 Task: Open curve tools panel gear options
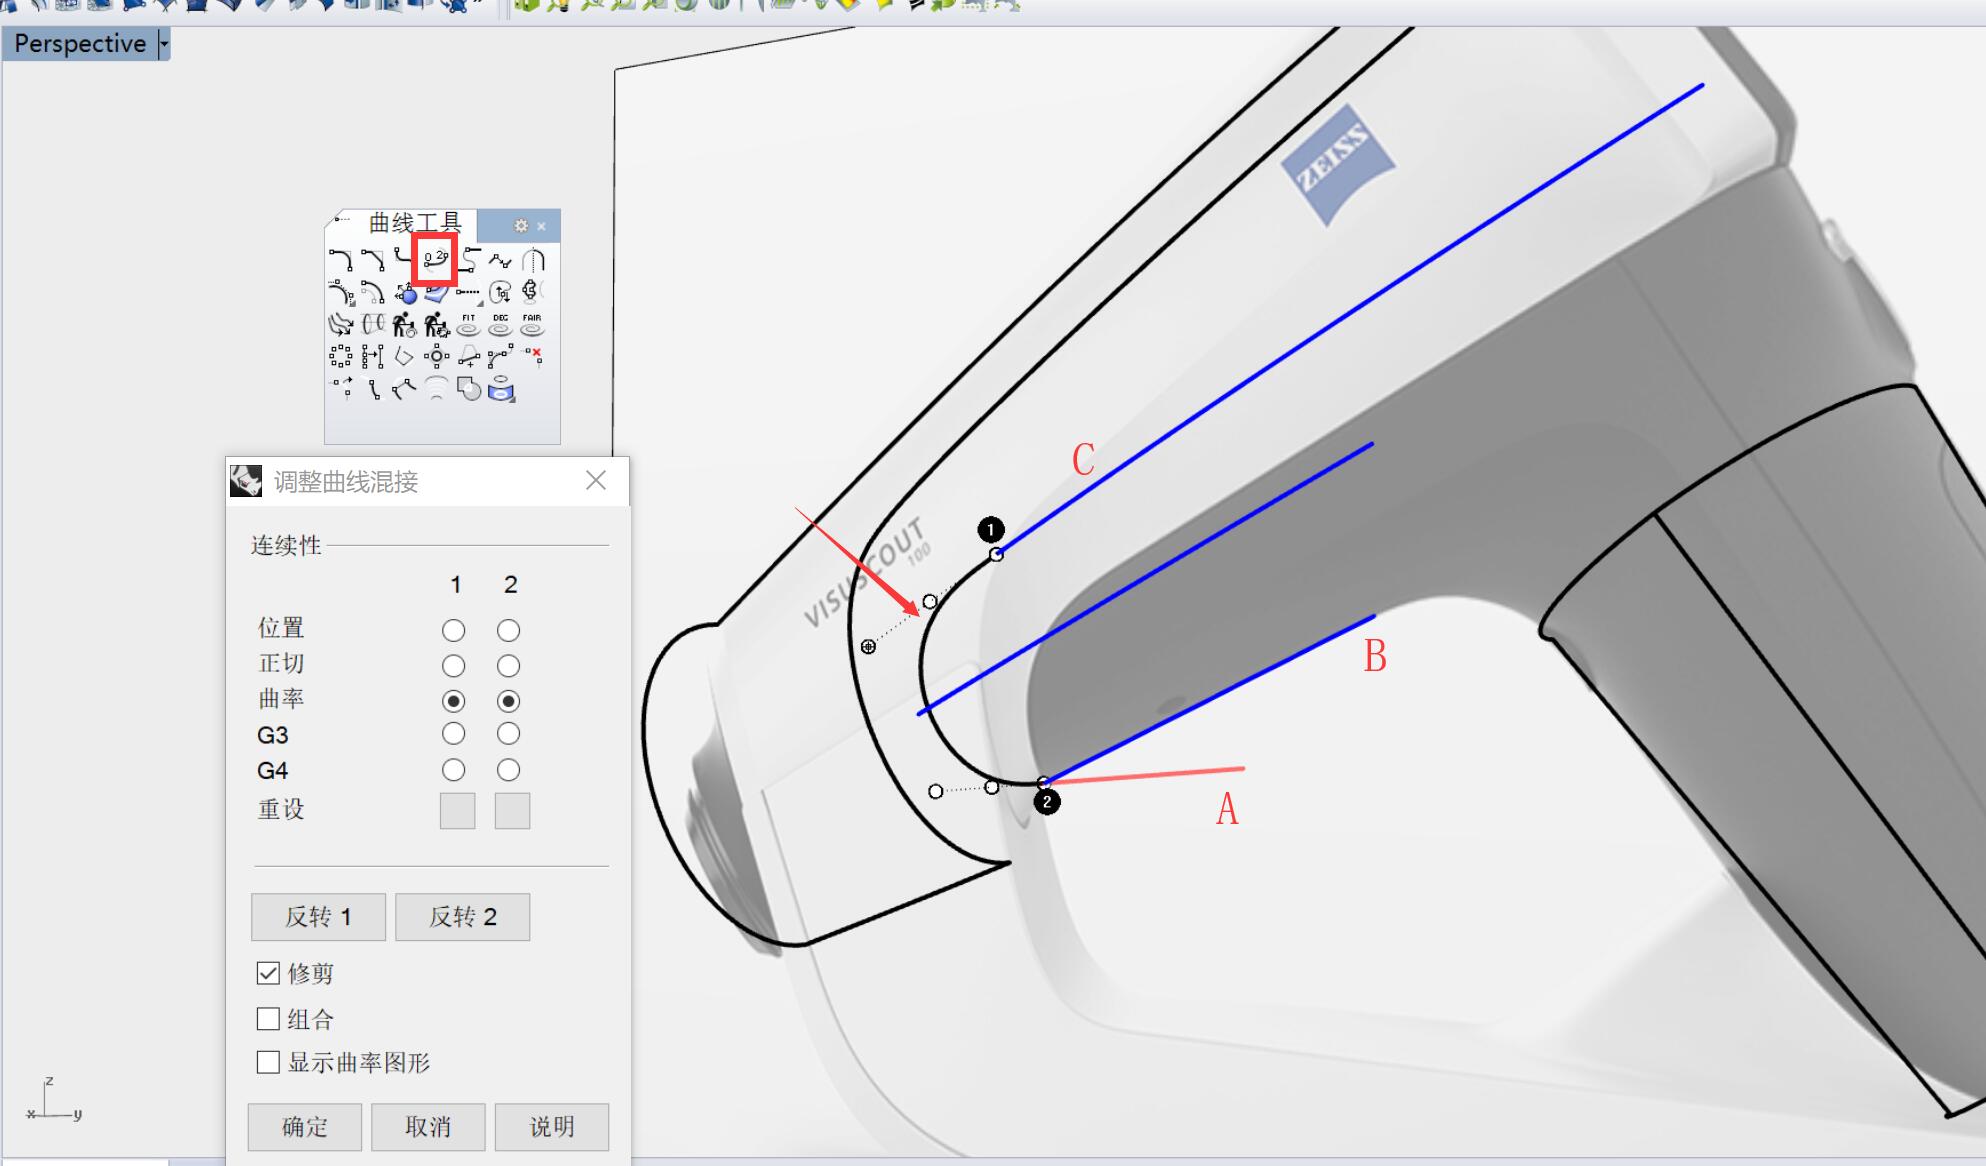tap(520, 226)
